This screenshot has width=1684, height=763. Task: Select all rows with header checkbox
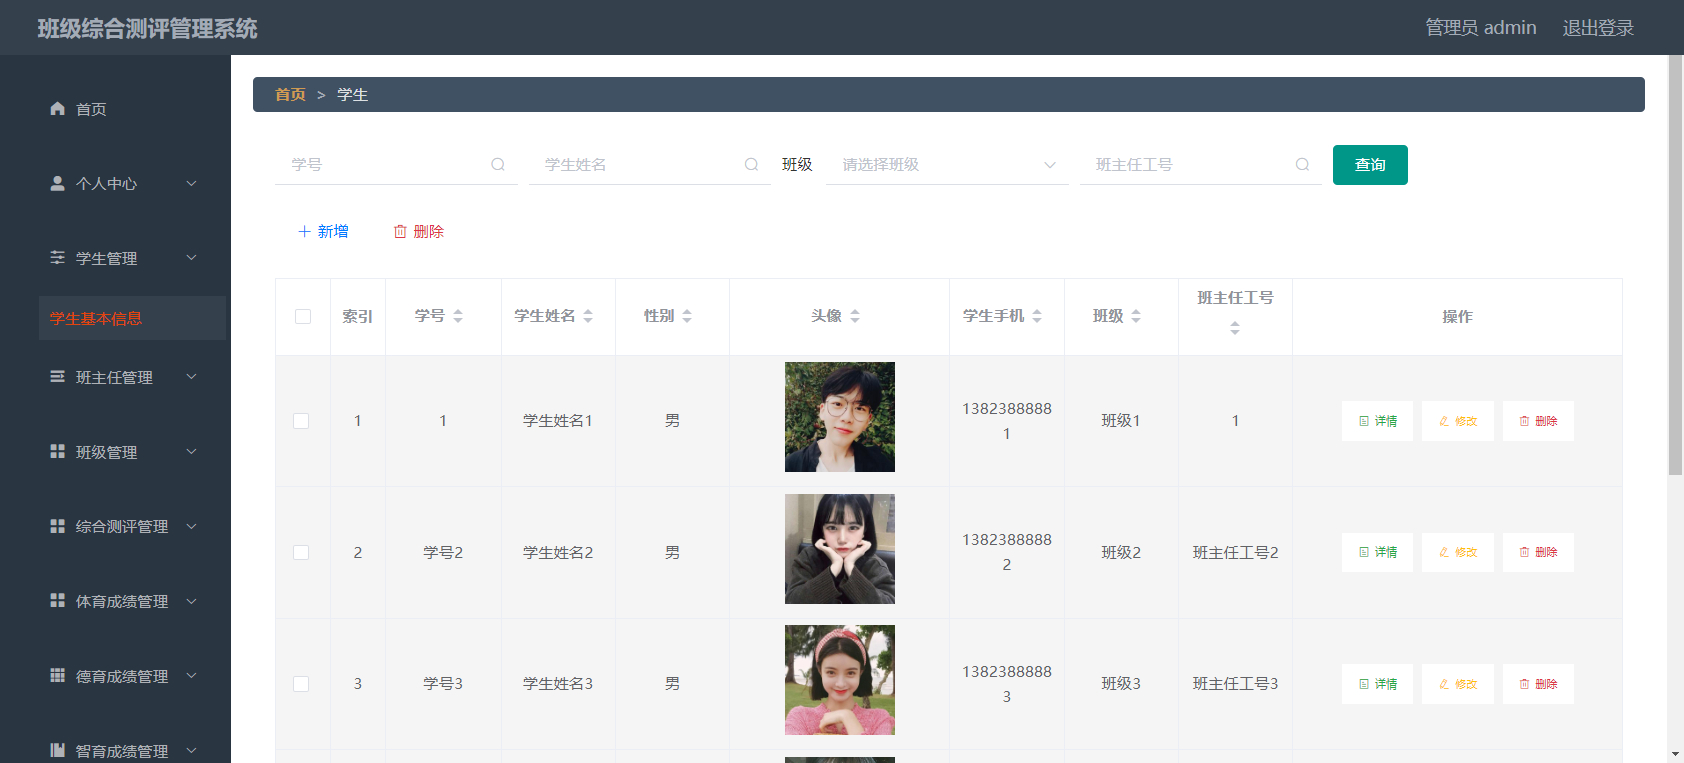(303, 316)
